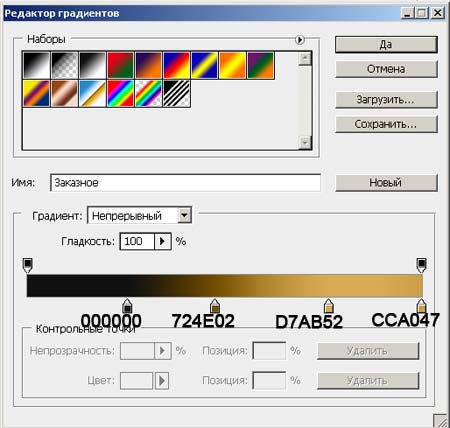
Task: Select the orange-yellow-orange gradient preset
Action: 233,65
